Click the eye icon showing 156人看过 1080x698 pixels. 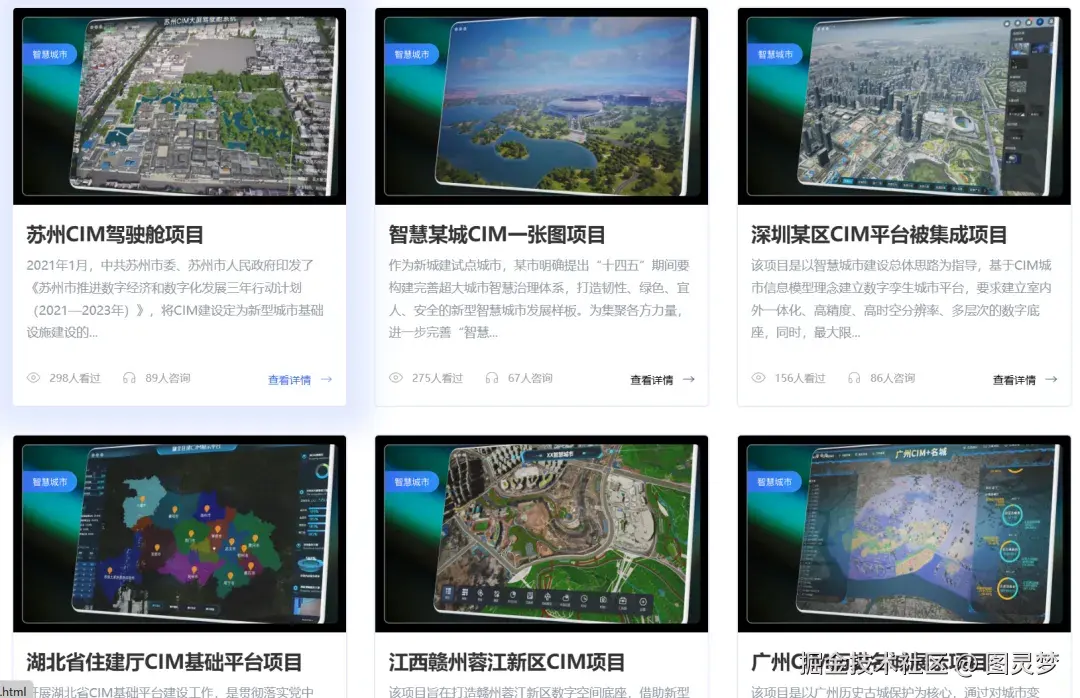click(758, 378)
